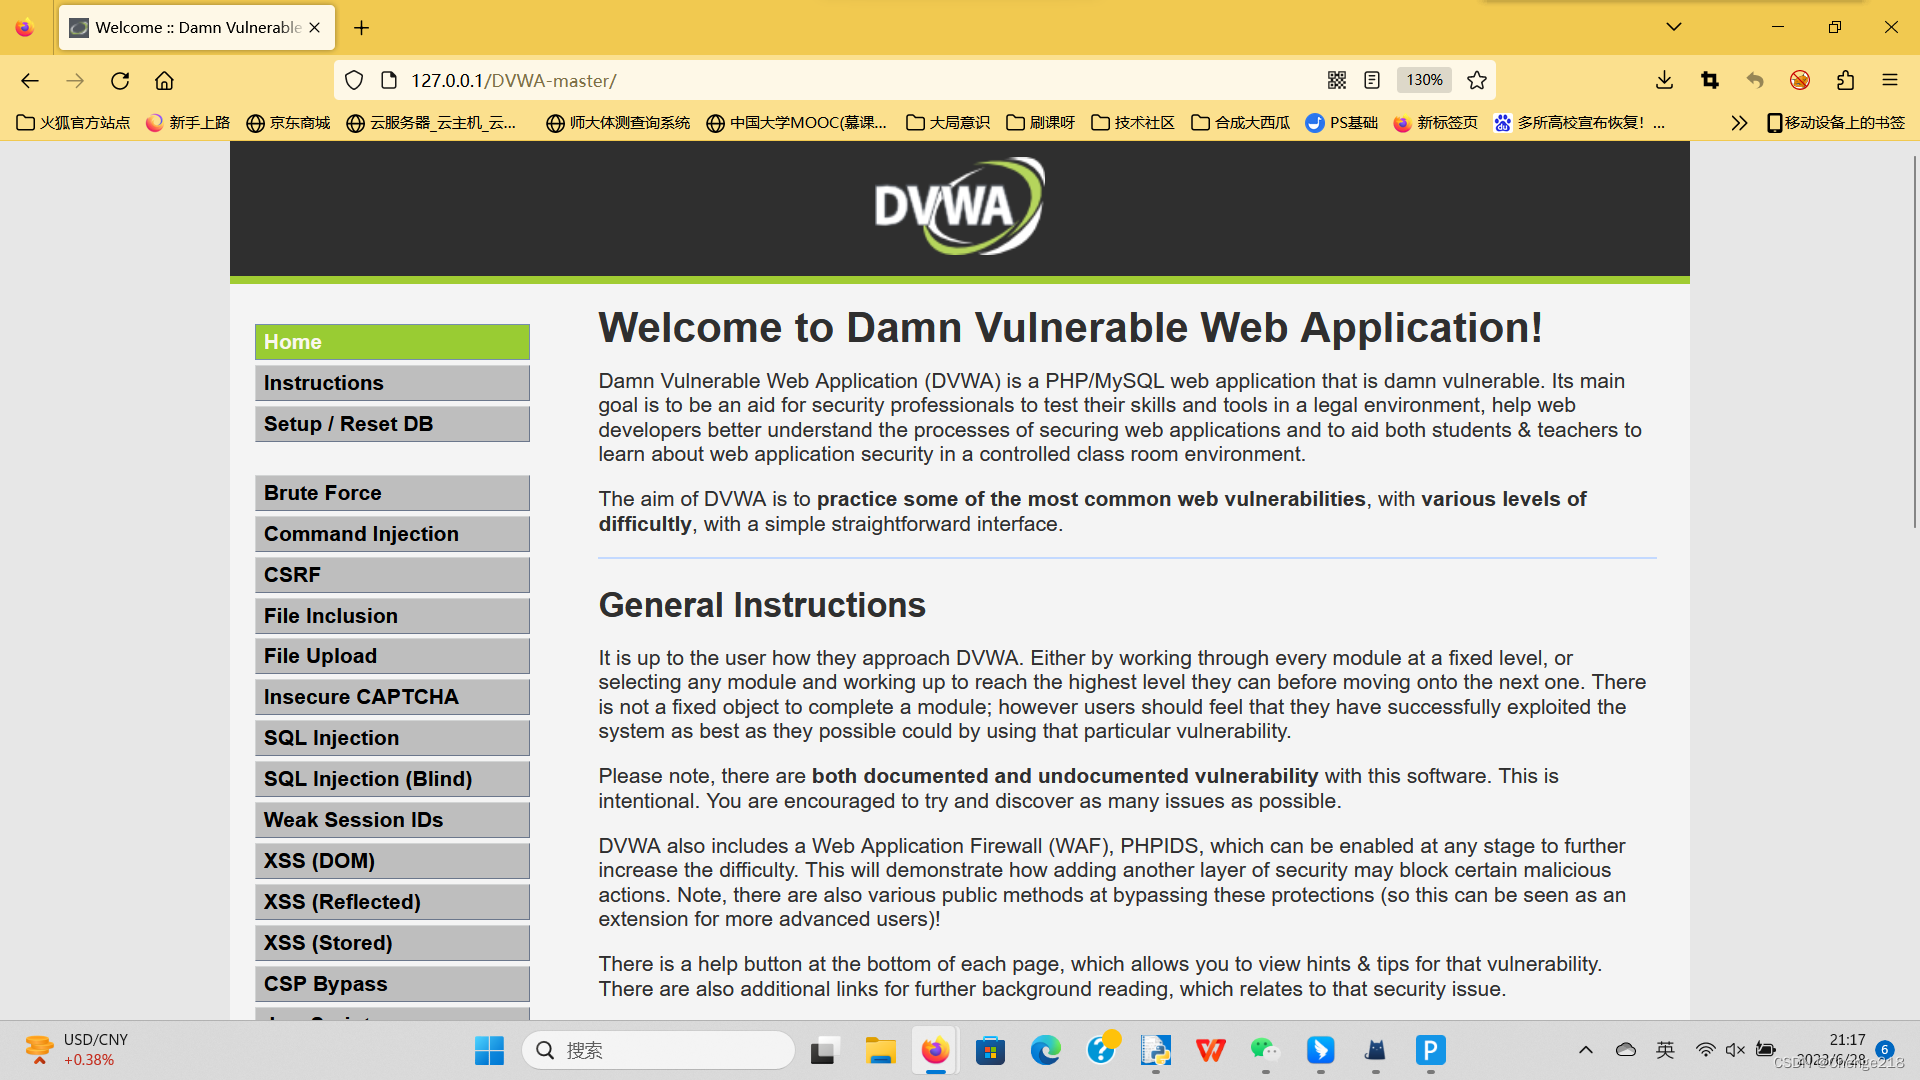Click the Firefox reload page icon
The width and height of the screenshot is (1920, 1080).
pos(120,81)
